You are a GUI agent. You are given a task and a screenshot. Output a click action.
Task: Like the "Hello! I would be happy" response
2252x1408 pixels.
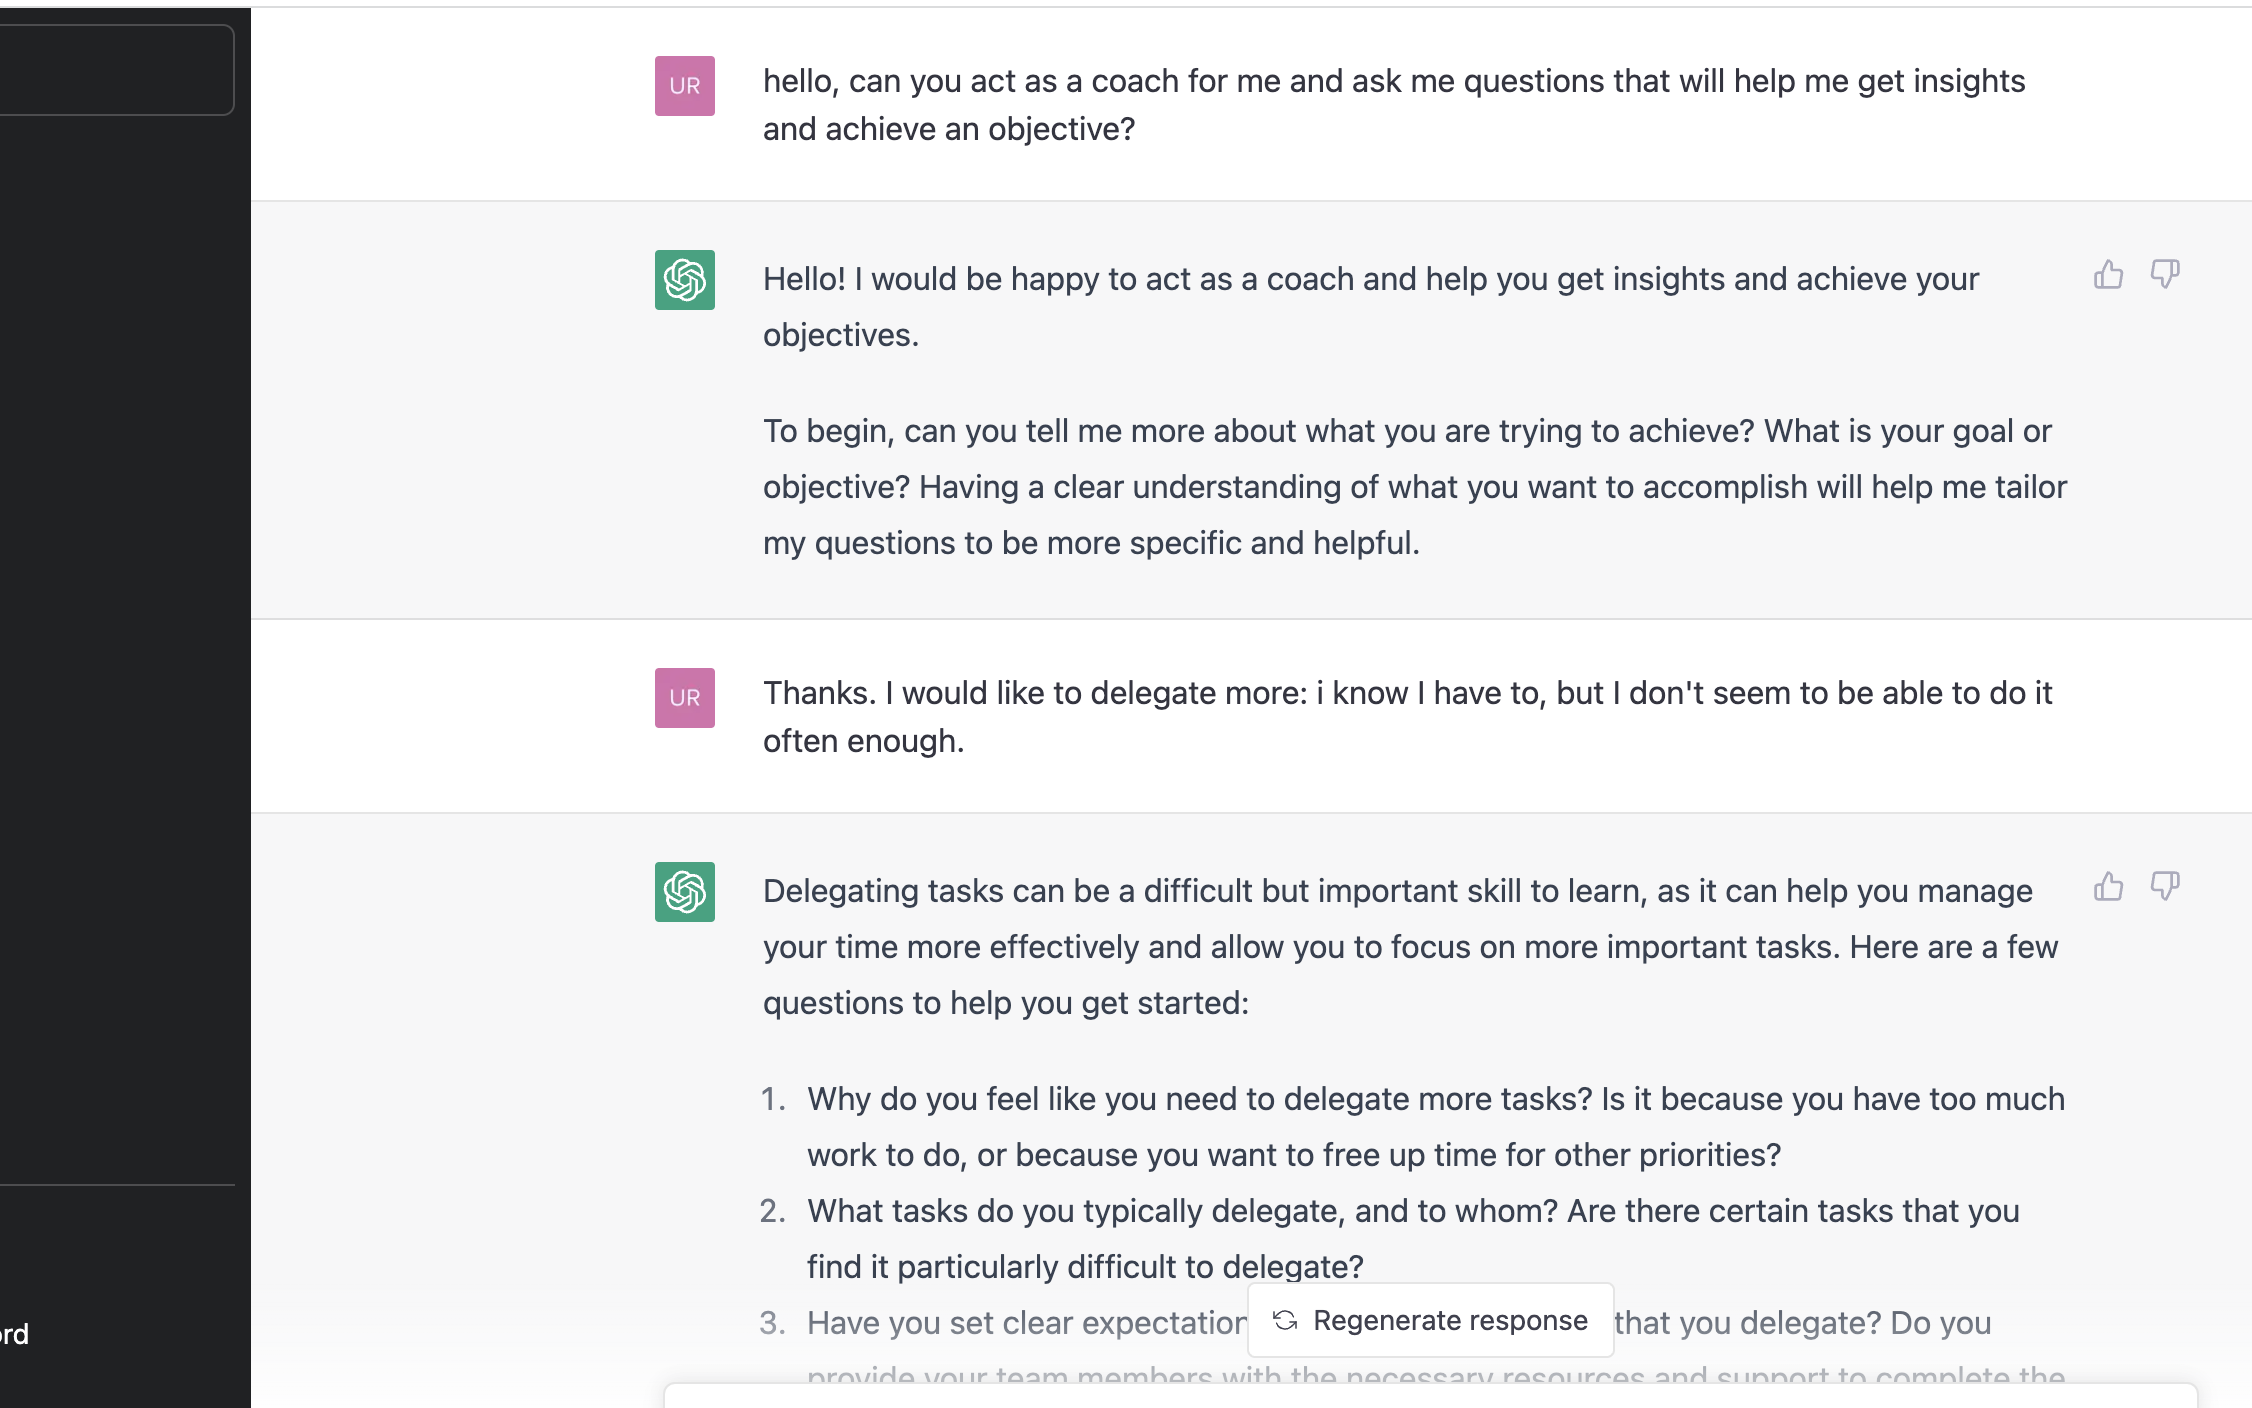(2108, 274)
